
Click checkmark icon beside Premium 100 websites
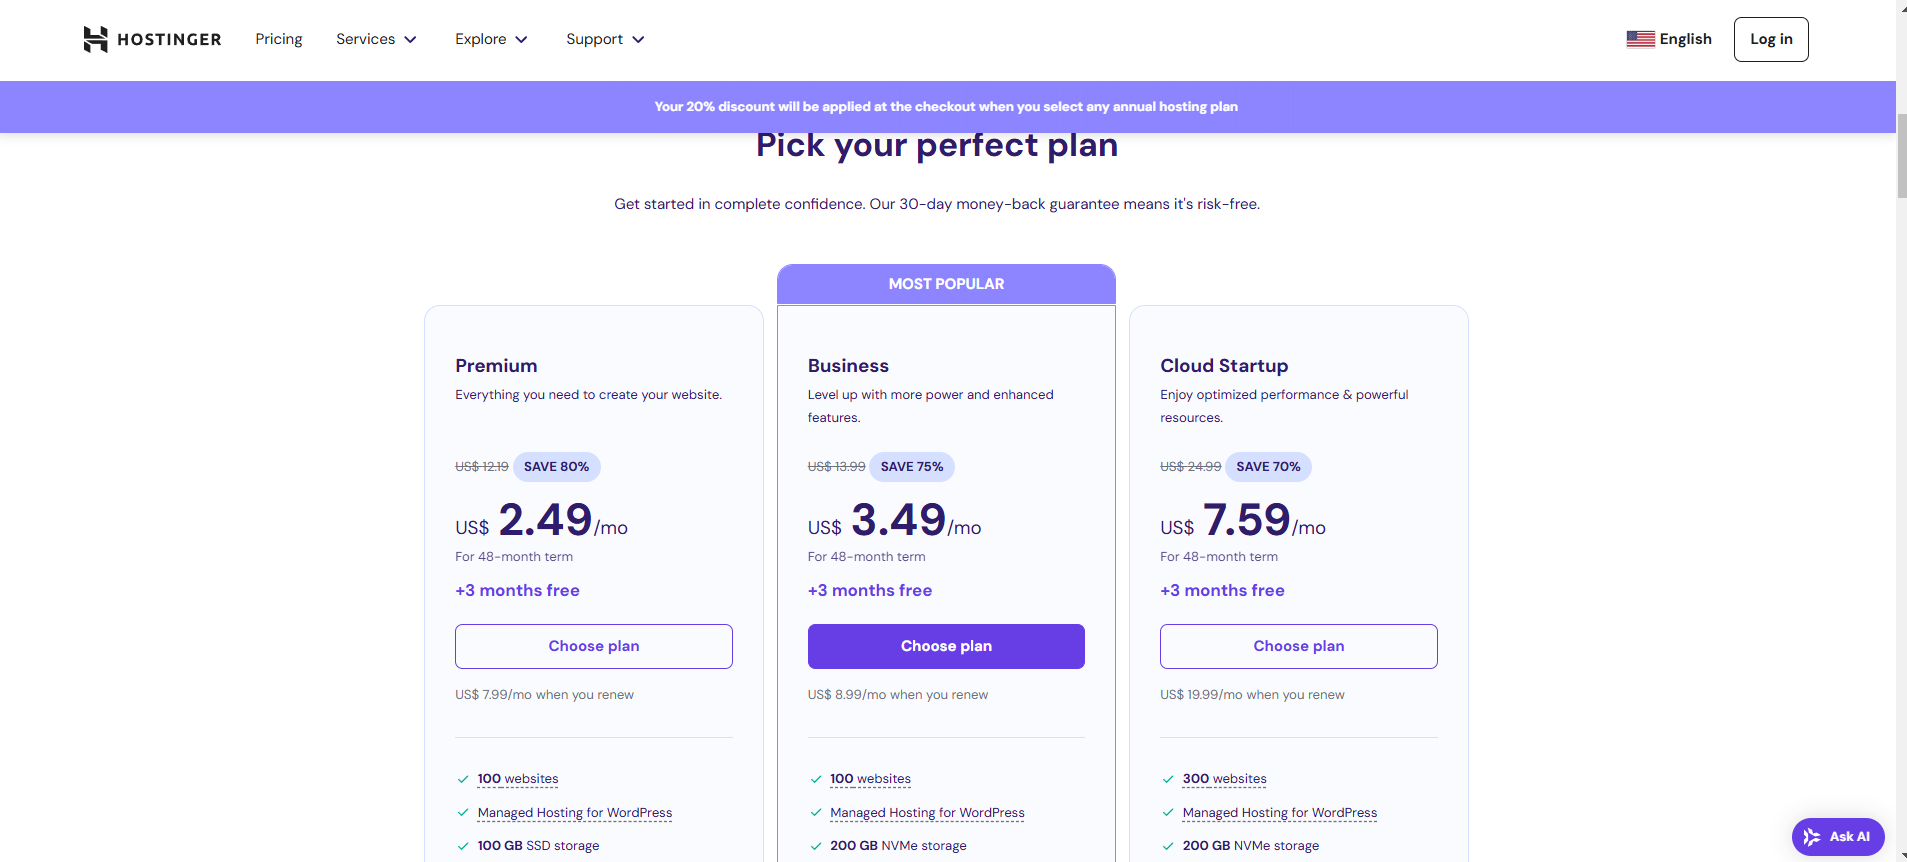pos(463,779)
